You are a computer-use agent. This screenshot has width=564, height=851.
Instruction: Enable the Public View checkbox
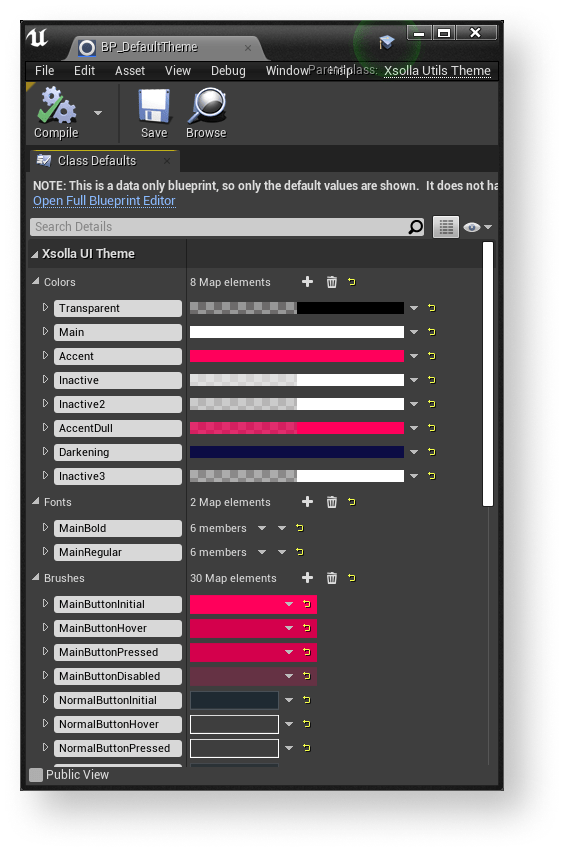pos(36,774)
